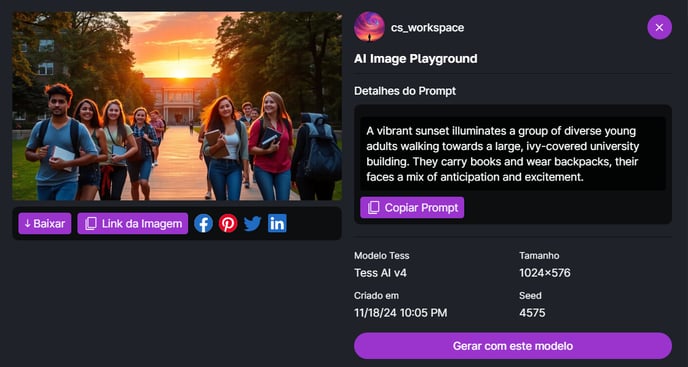Select the 1024×576 size value
The width and height of the screenshot is (688, 367).
coord(545,273)
